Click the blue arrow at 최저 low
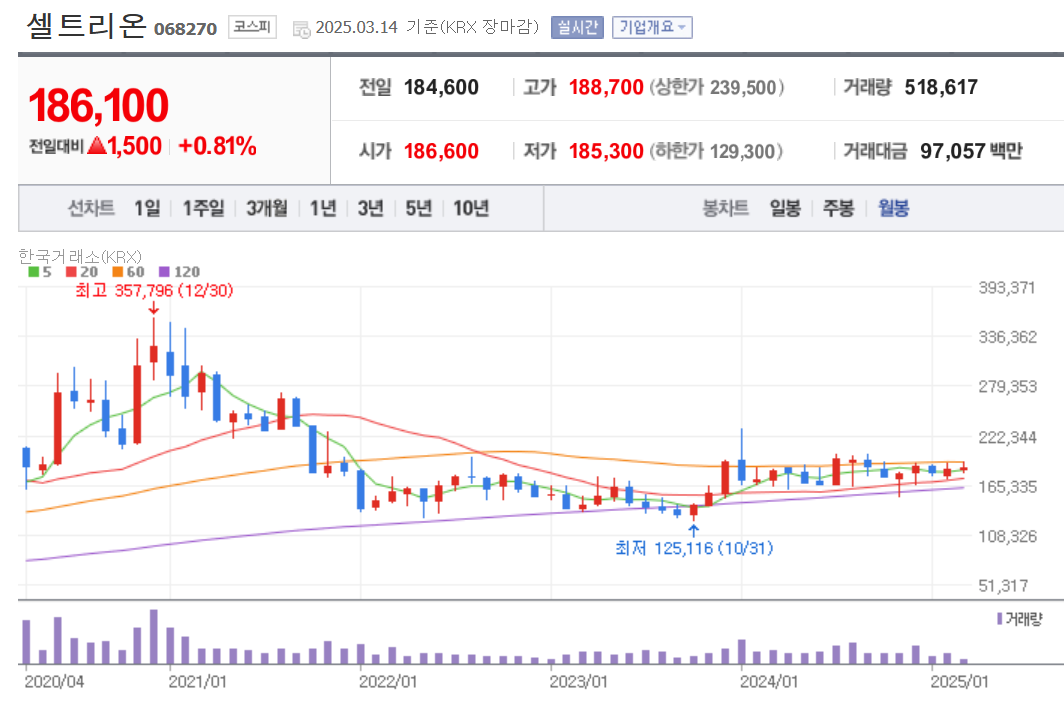 click(694, 531)
